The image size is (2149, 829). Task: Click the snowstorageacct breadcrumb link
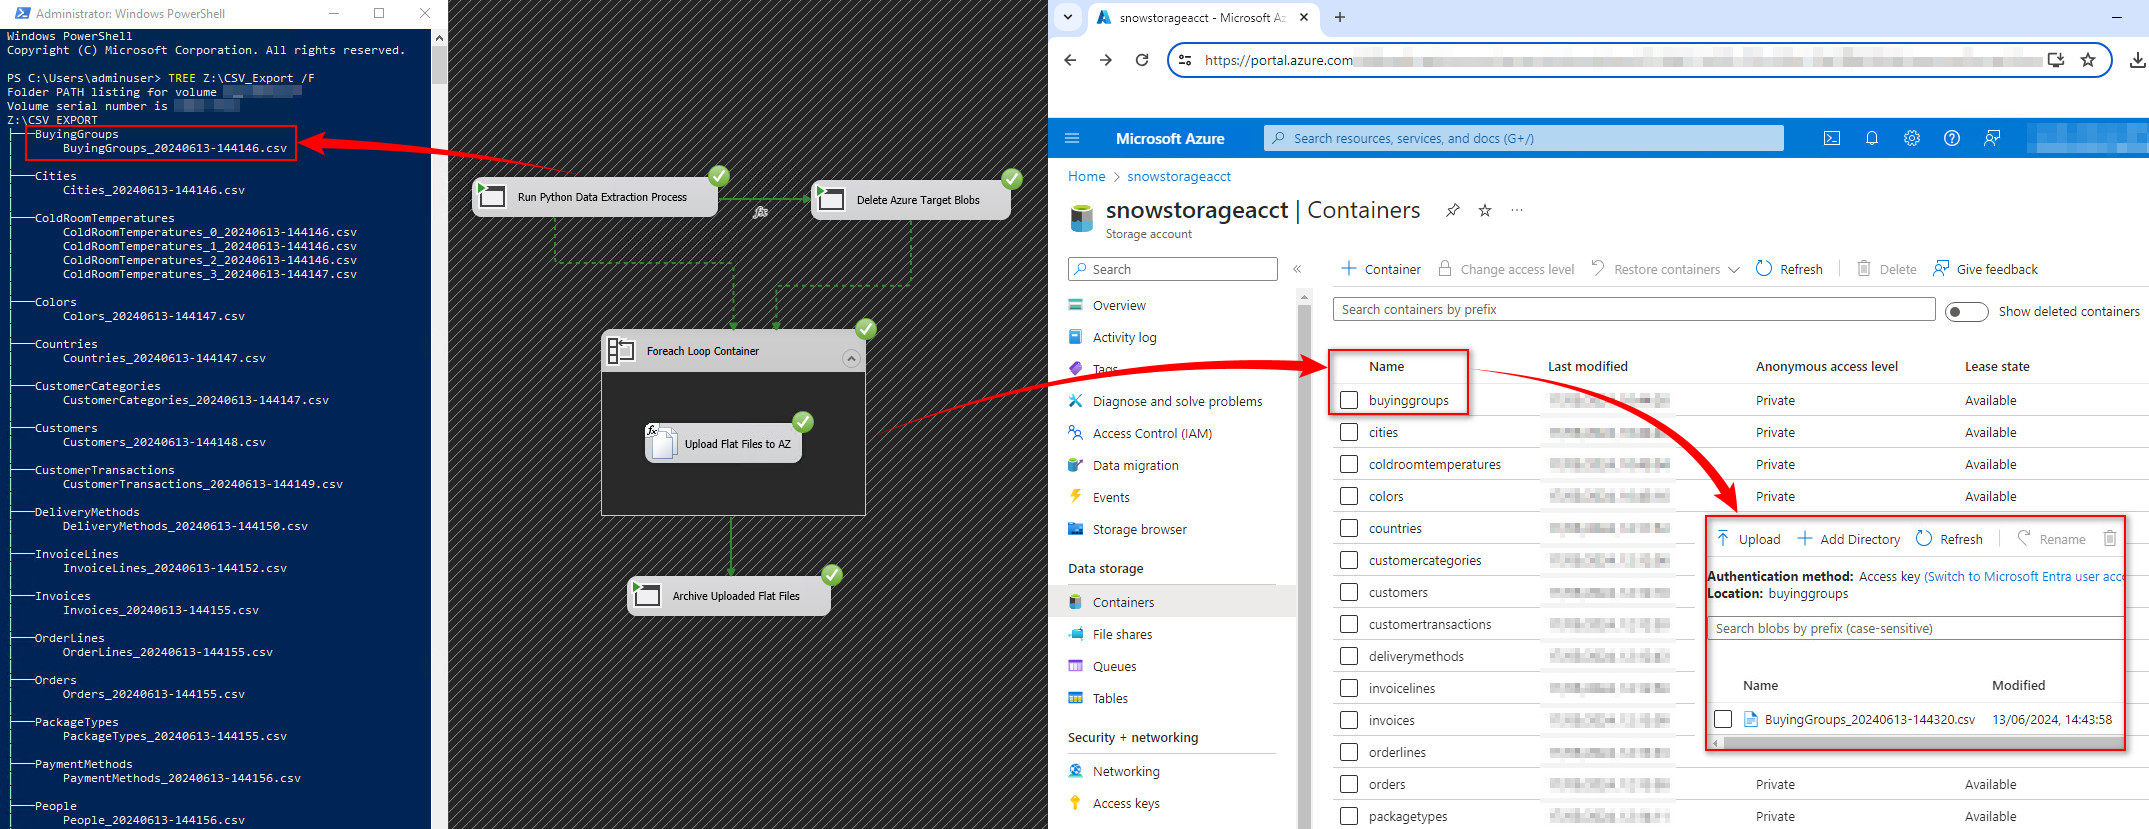pyautogui.click(x=1179, y=176)
